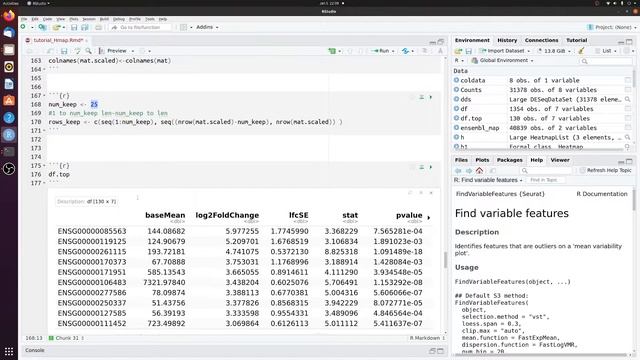Save workspace icon in Environment pane
The width and height of the screenshot is (640, 360).
pyautogui.click(x=469, y=51)
